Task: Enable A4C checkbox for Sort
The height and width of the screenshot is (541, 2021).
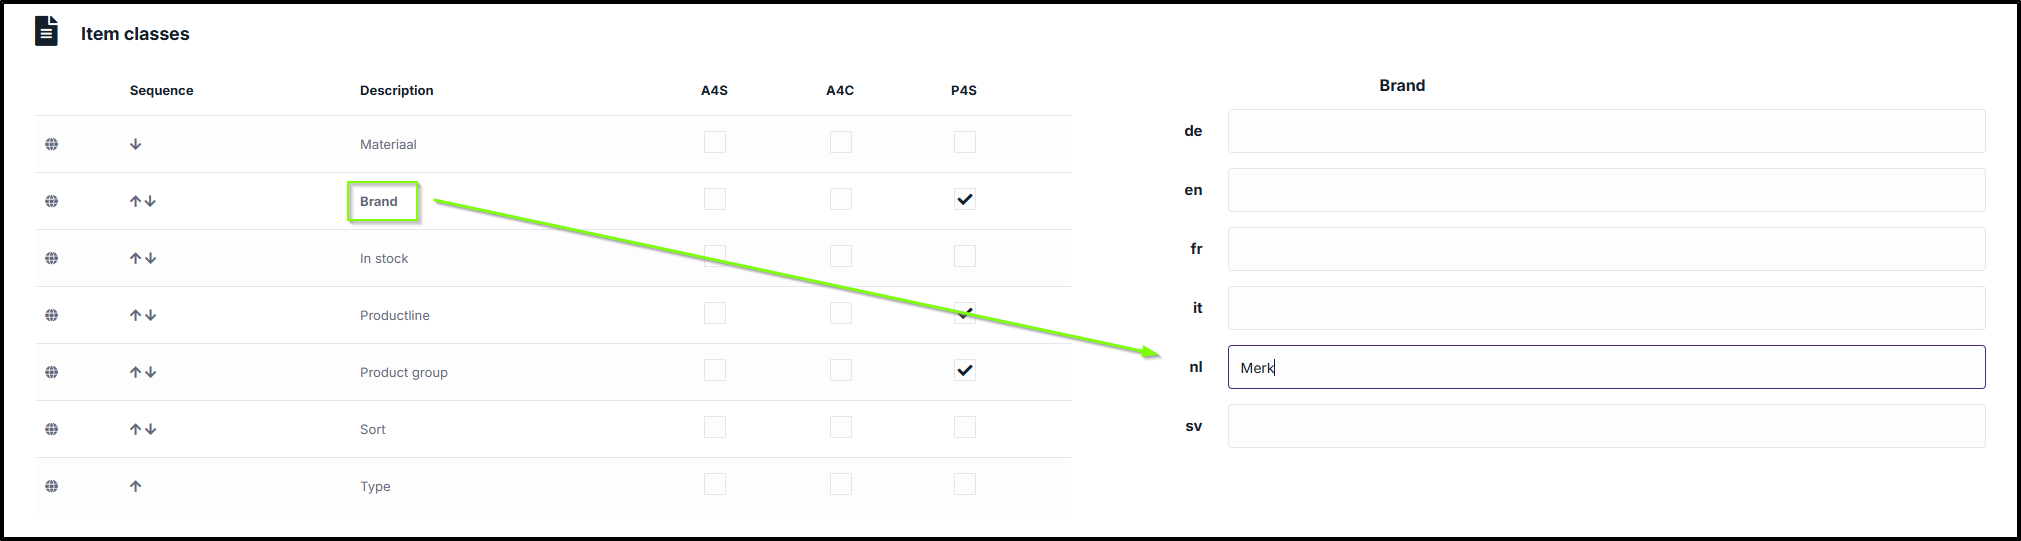Action: [x=841, y=427]
